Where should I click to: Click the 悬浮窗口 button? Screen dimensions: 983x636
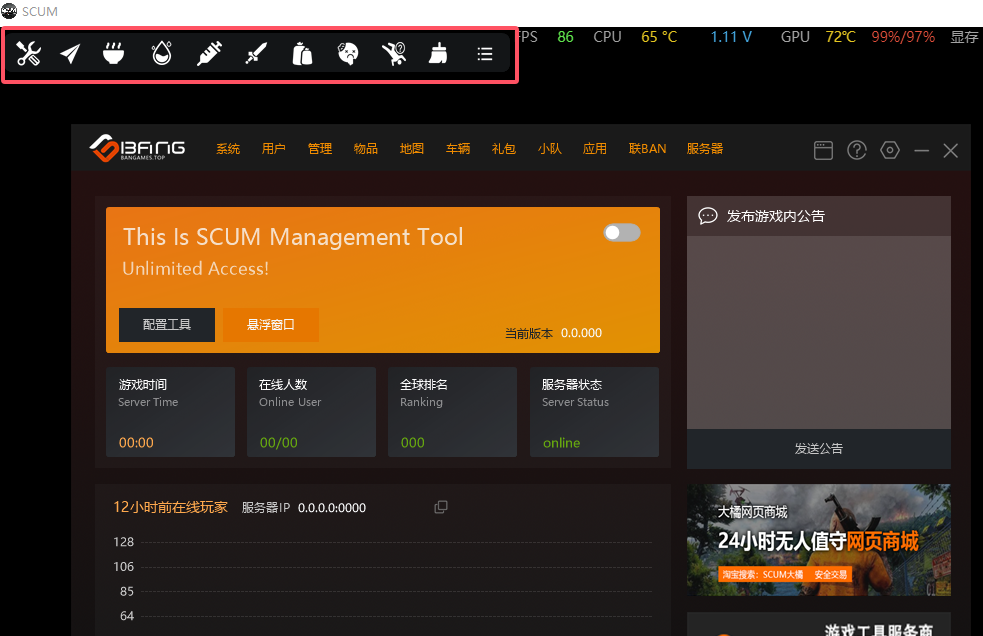(271, 324)
